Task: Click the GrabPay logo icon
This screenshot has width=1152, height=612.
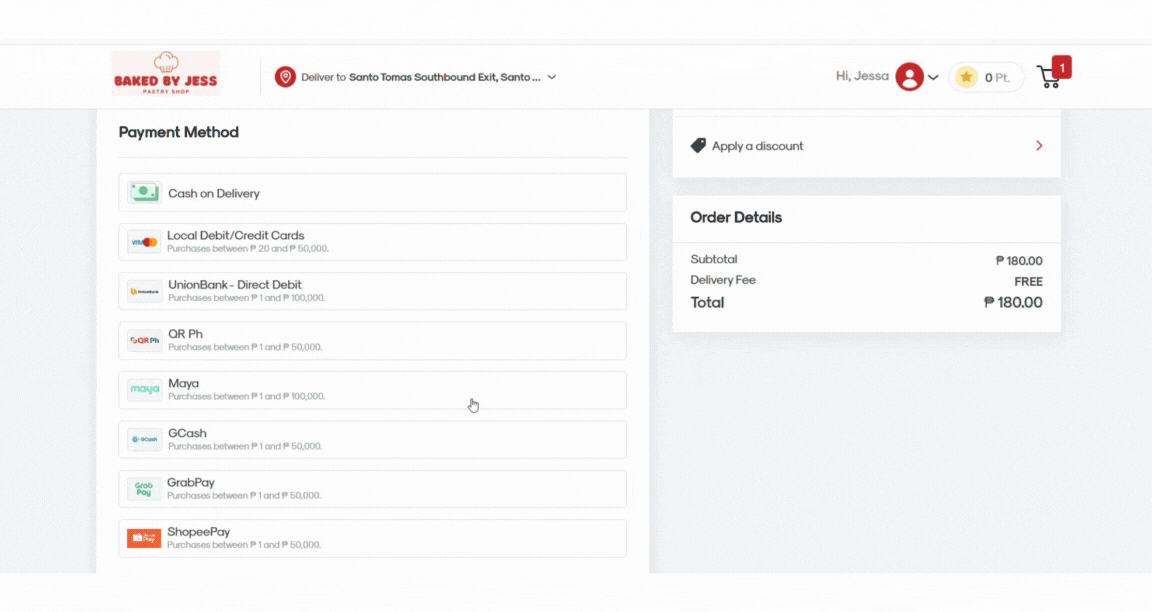Action: [x=144, y=489]
